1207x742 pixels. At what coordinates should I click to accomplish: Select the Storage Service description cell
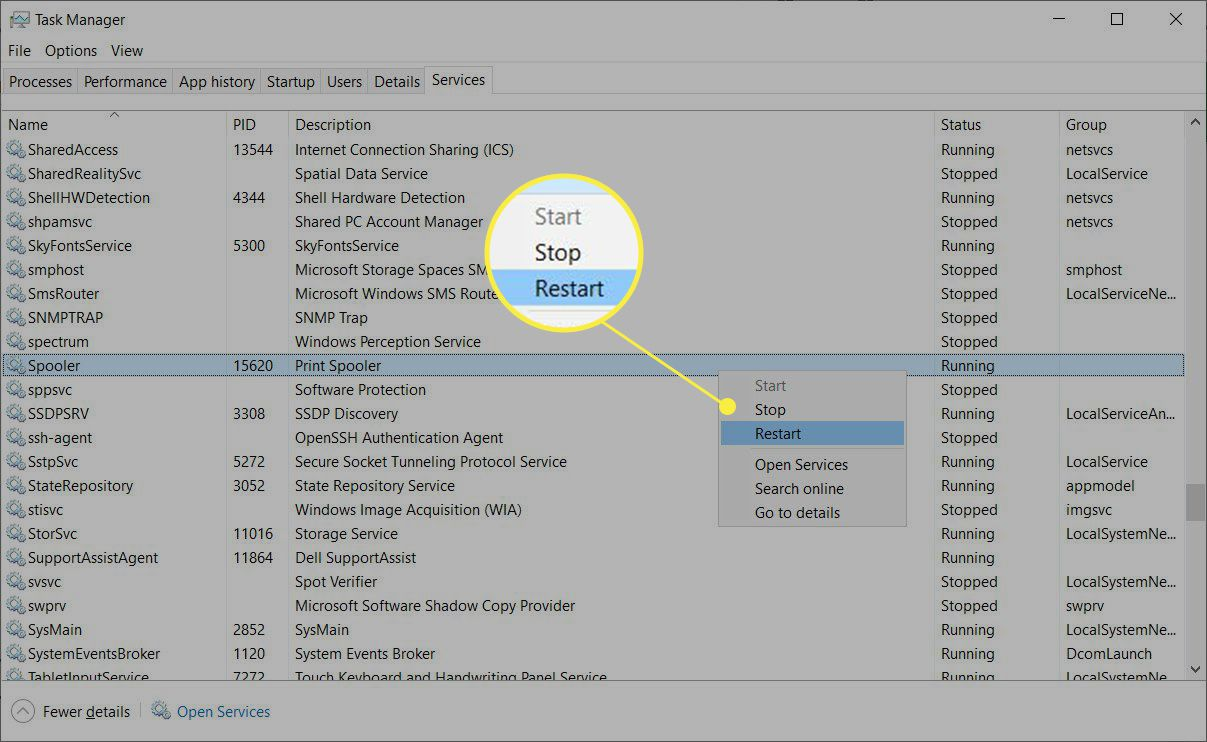346,534
